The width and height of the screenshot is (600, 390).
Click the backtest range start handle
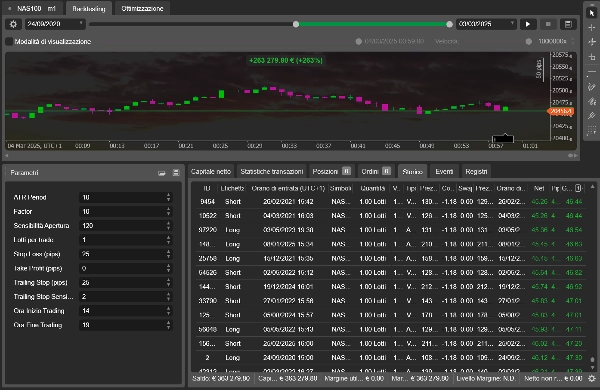[x=296, y=24]
